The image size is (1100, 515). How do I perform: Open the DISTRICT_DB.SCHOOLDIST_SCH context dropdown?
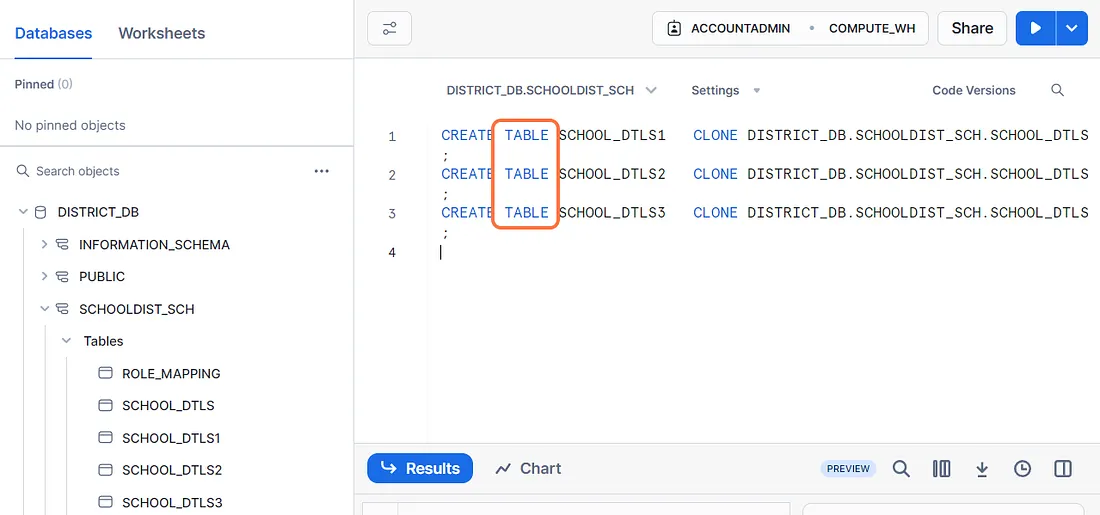551,90
